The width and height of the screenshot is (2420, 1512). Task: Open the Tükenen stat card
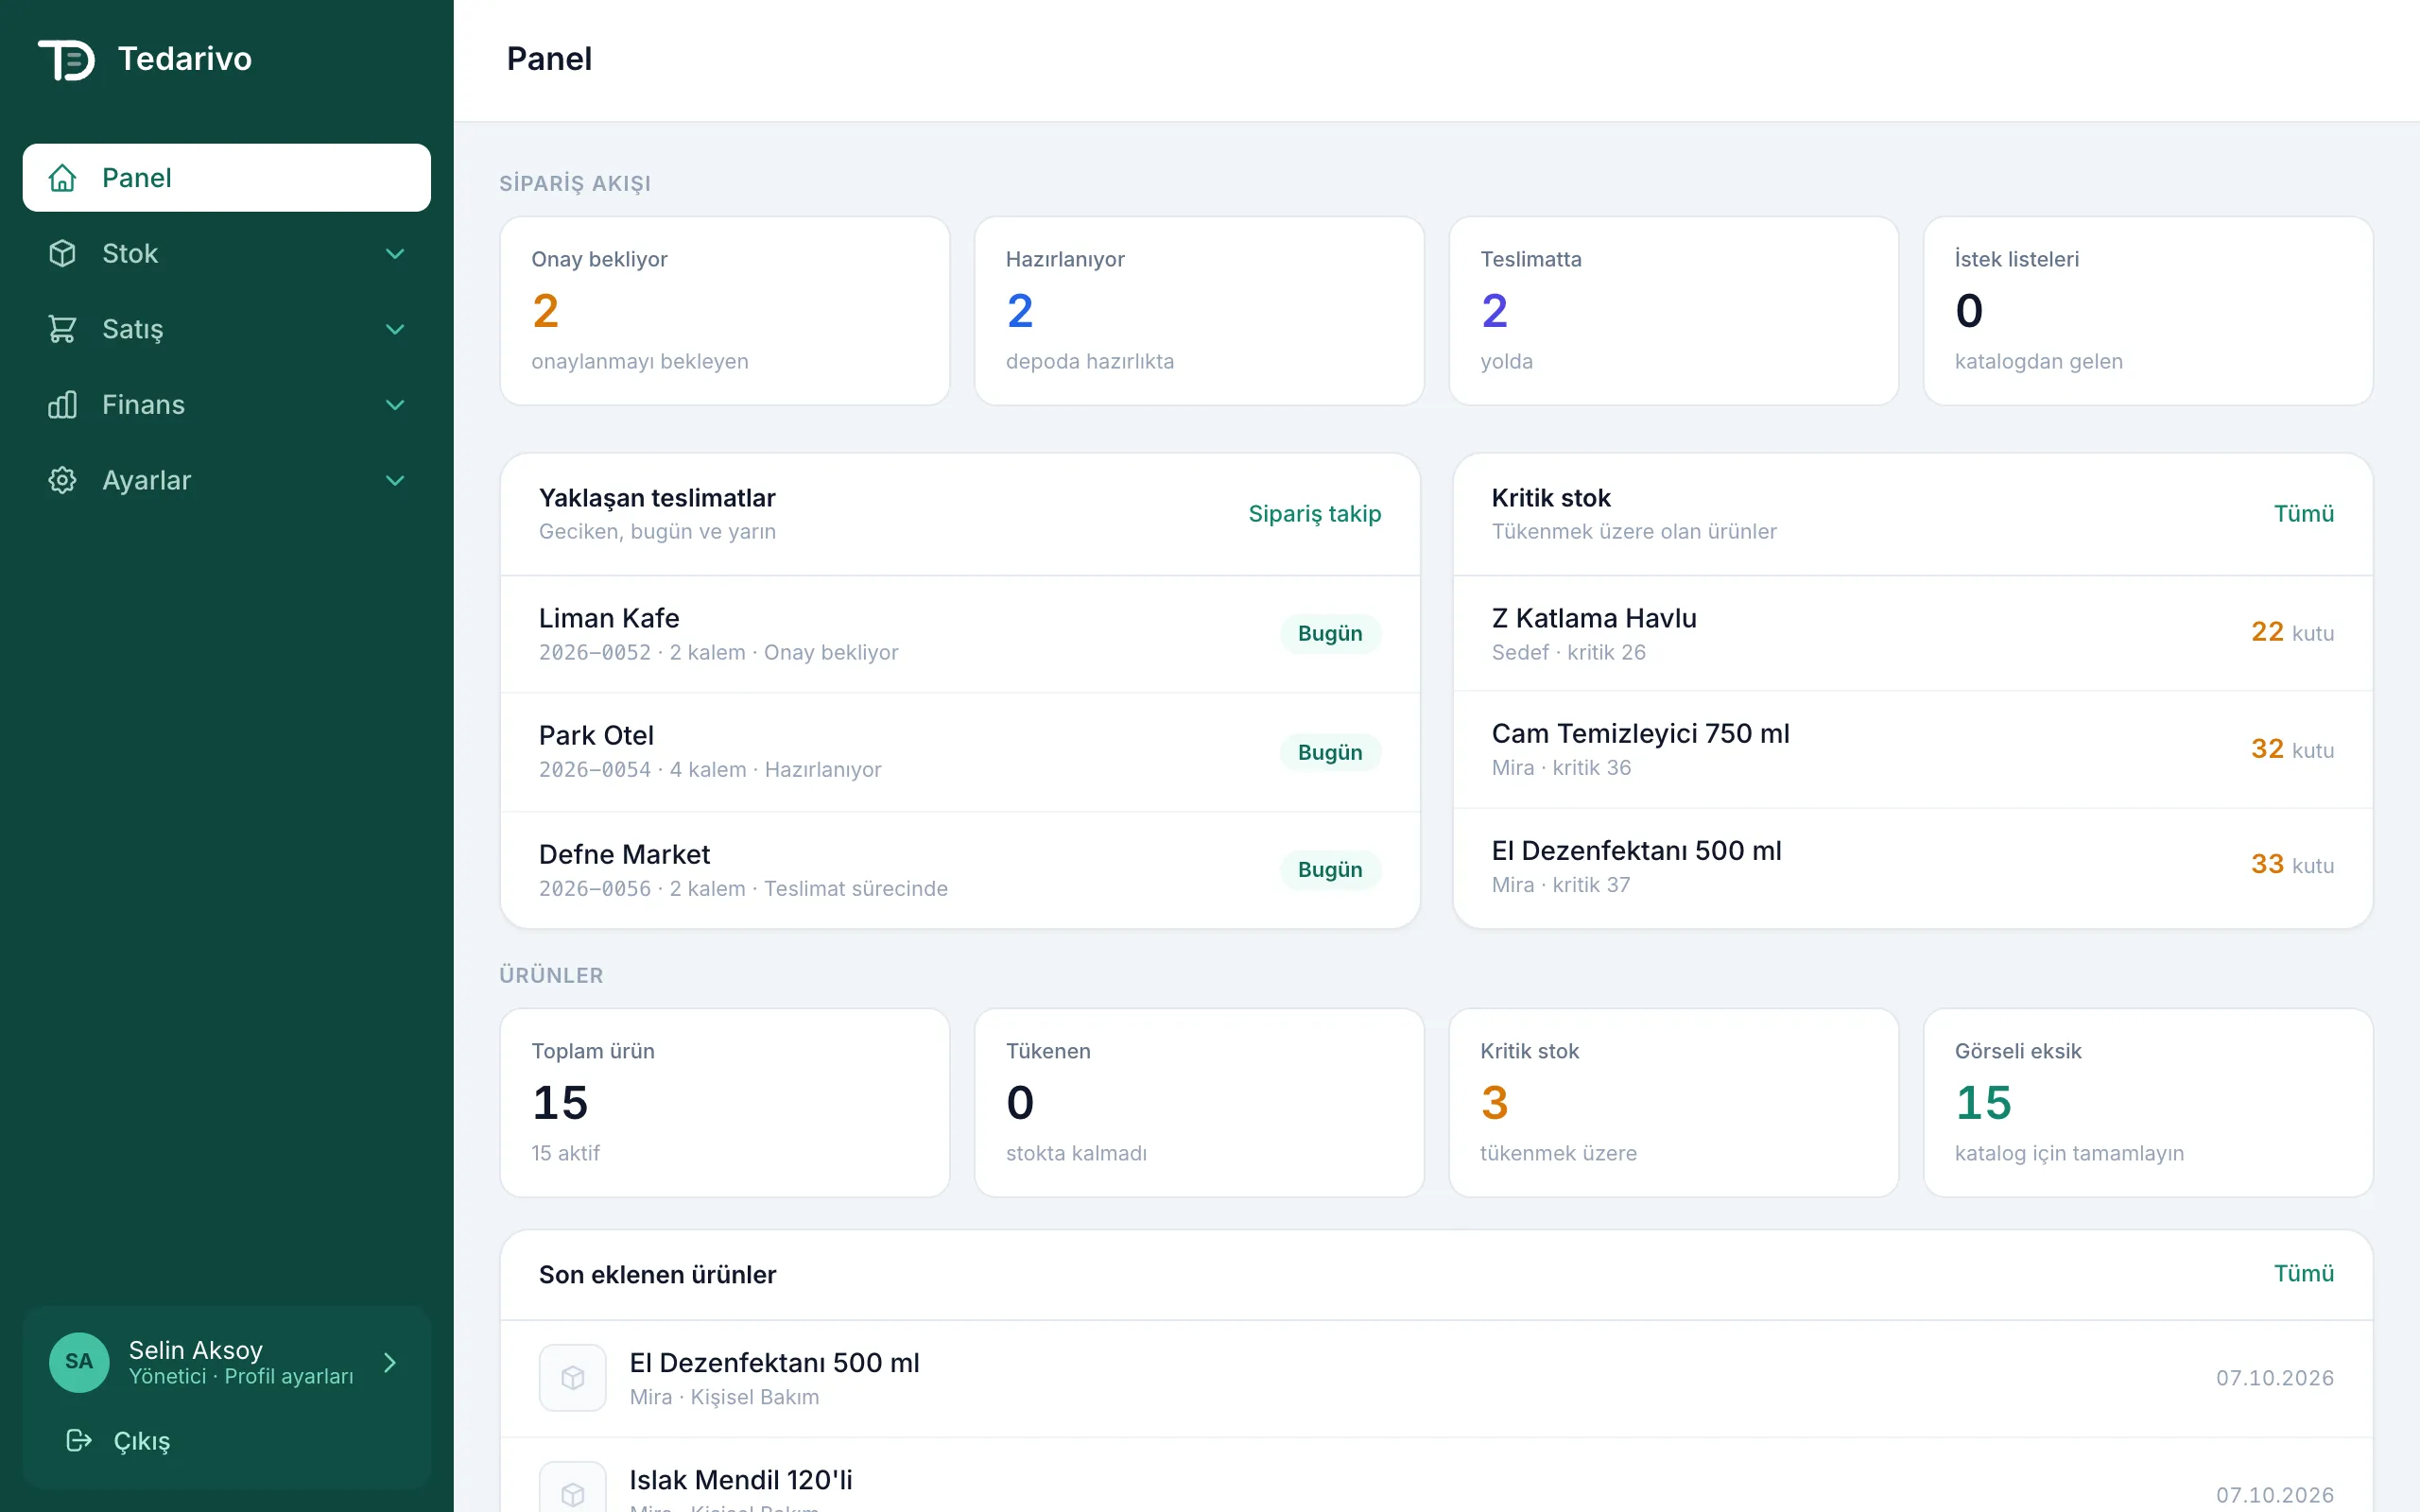[1199, 1102]
